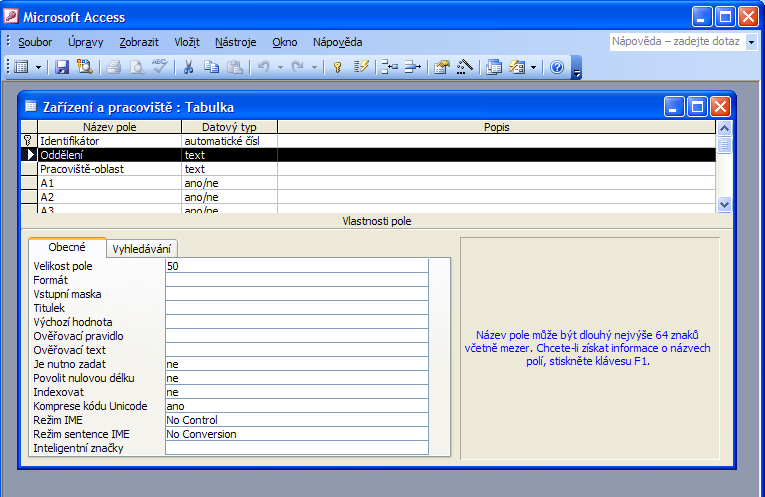Click the scroll down arrow of field list
The height and width of the screenshot is (497, 765).
(x=725, y=205)
